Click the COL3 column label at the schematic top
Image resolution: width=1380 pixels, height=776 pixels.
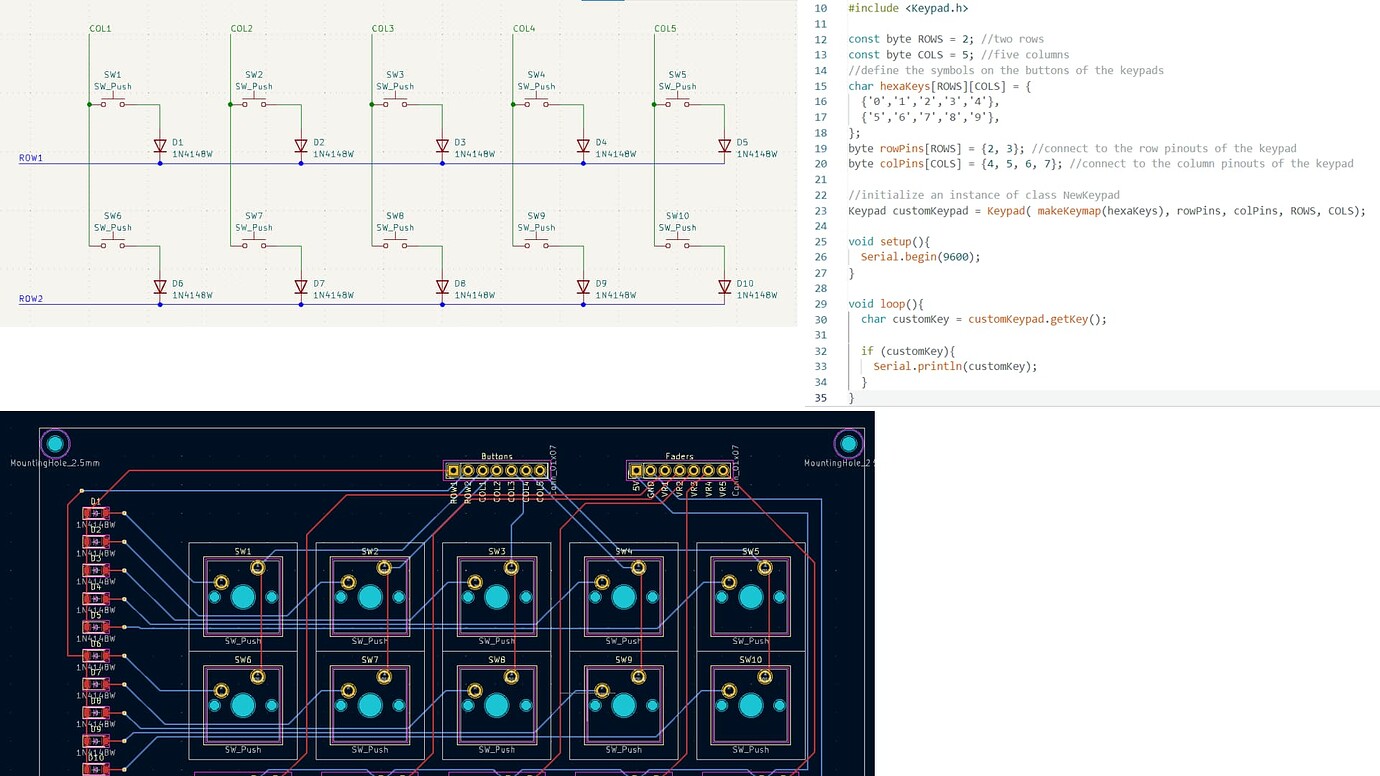tap(382, 28)
